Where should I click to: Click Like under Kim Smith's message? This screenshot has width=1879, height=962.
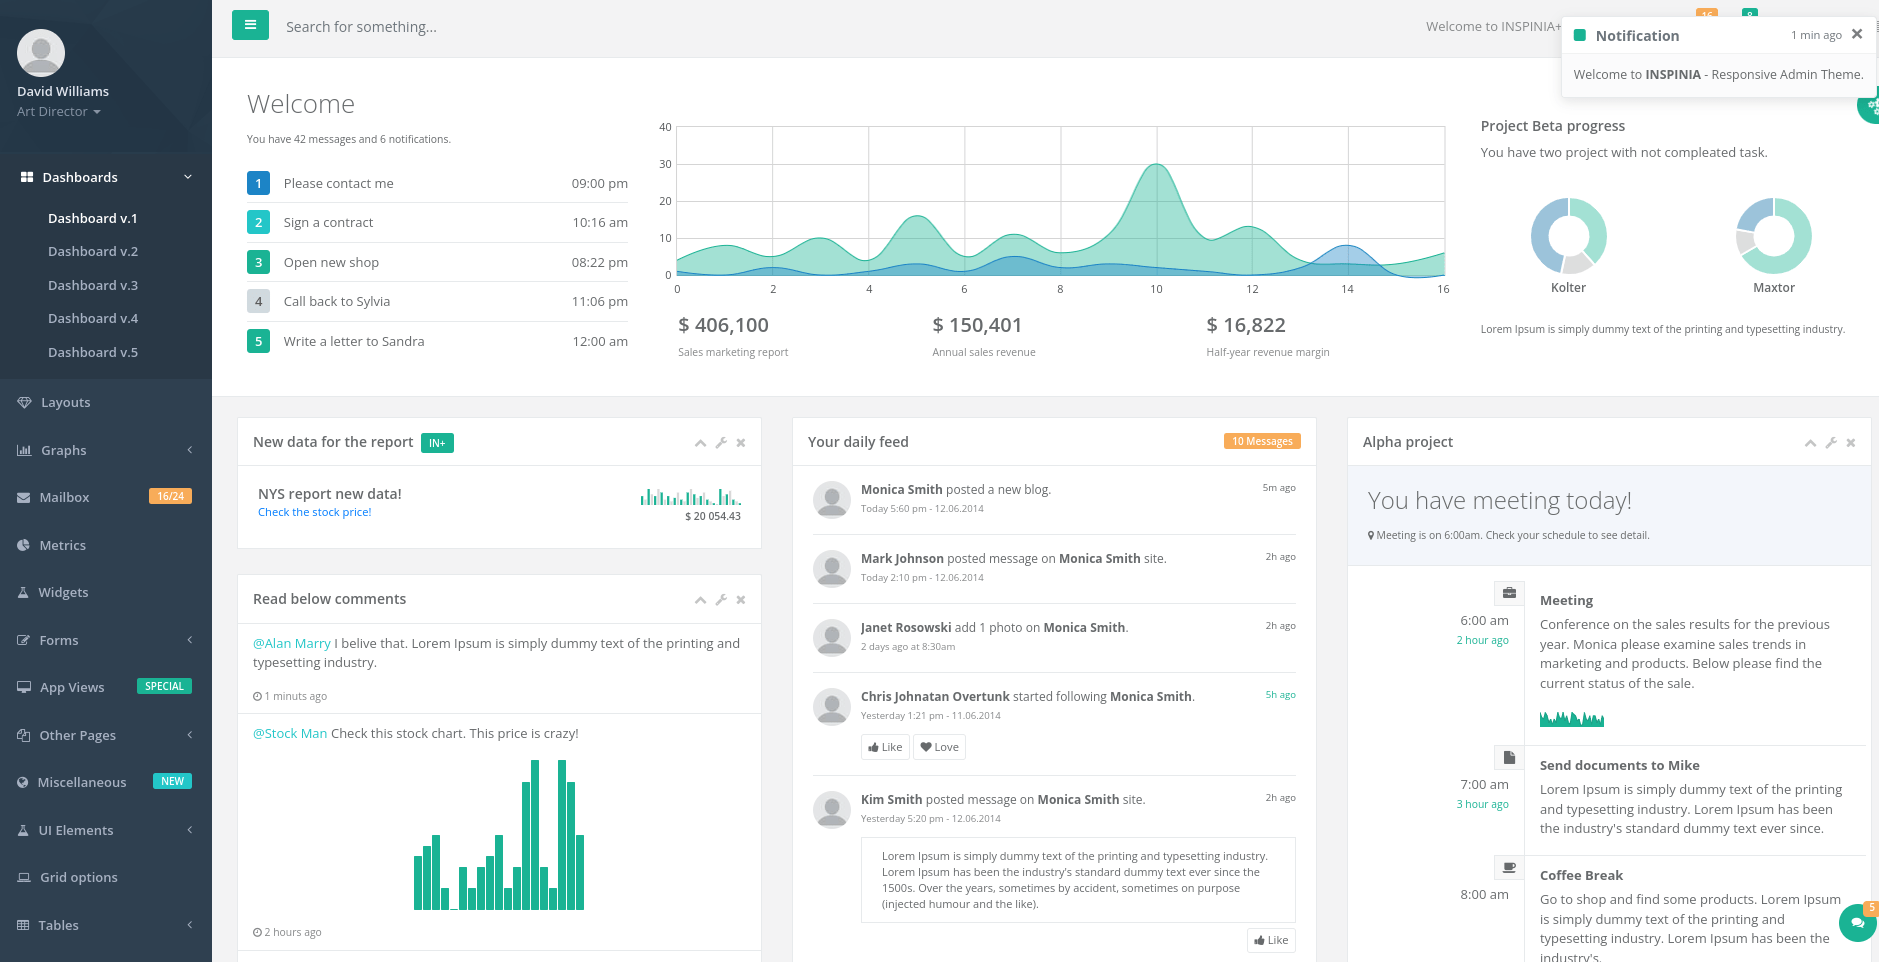coord(1271,940)
